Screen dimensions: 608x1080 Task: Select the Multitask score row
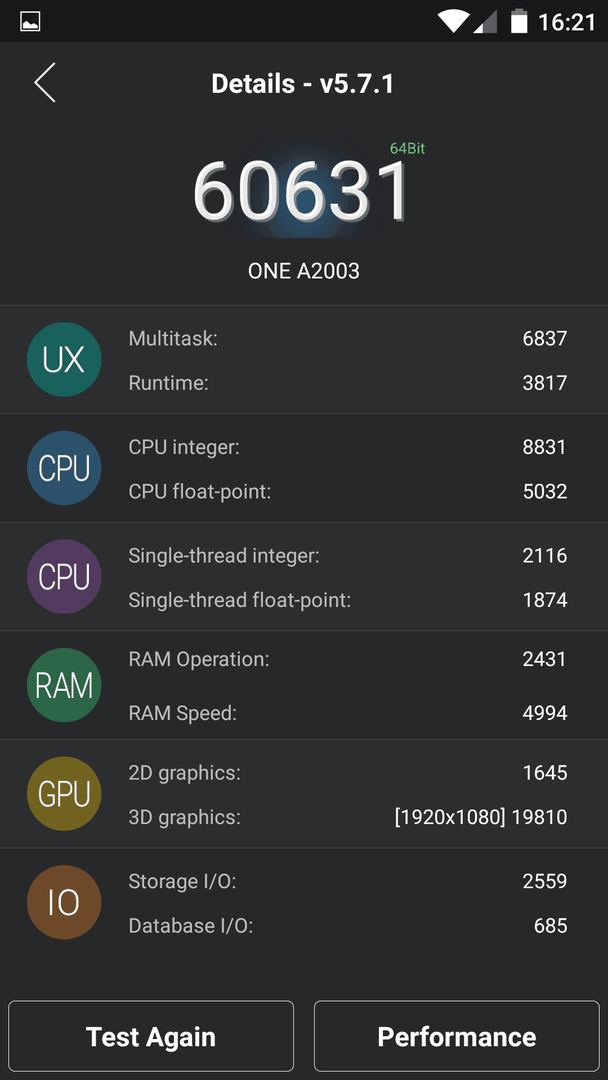click(x=348, y=338)
